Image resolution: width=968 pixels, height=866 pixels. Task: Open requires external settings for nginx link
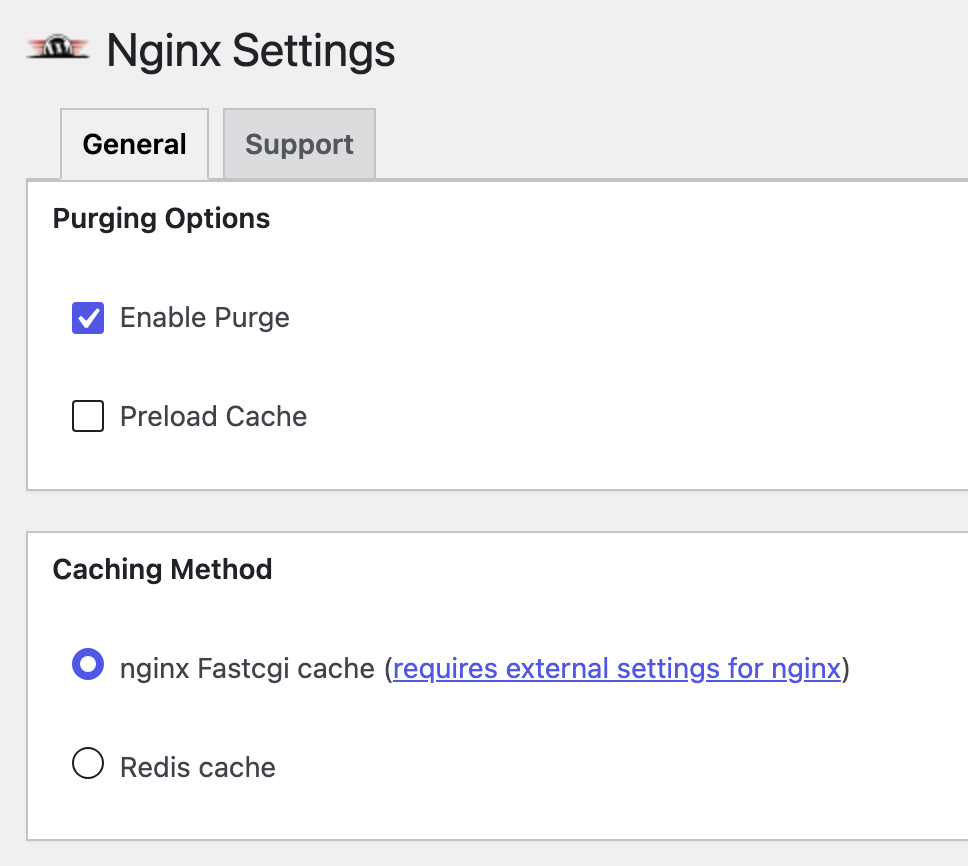click(617, 669)
